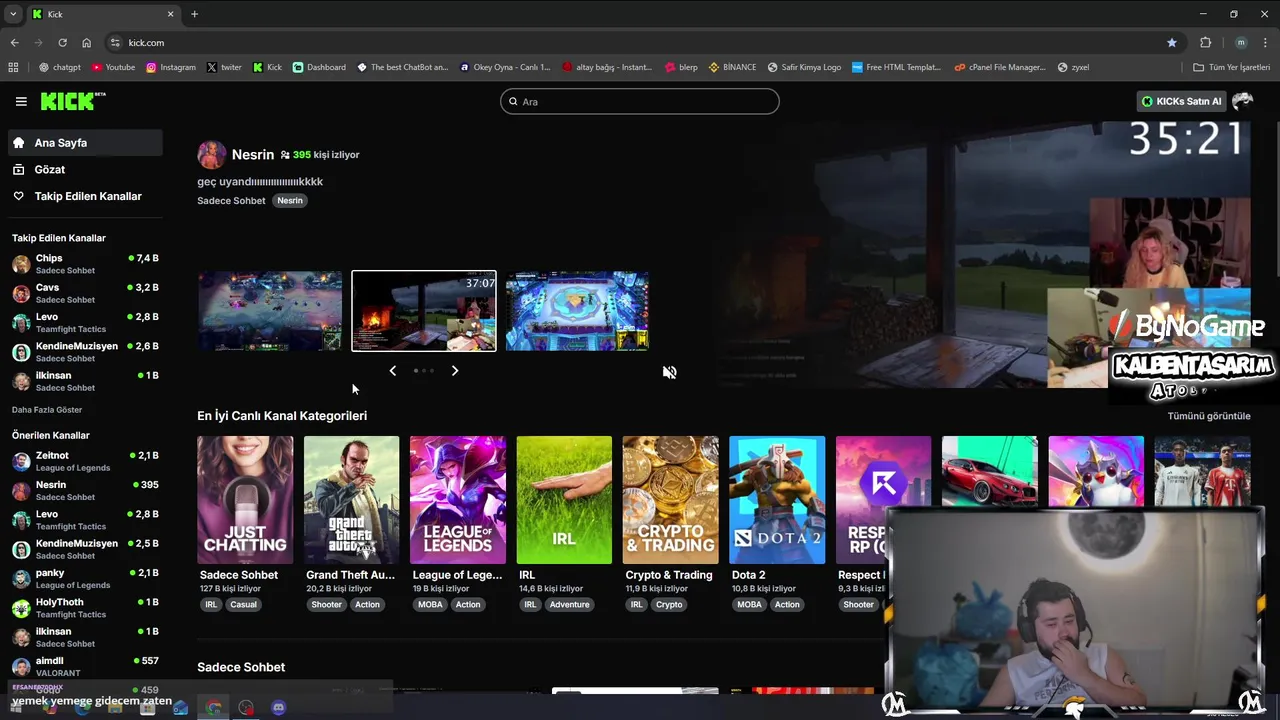Open the League of Legends category card

(458, 500)
